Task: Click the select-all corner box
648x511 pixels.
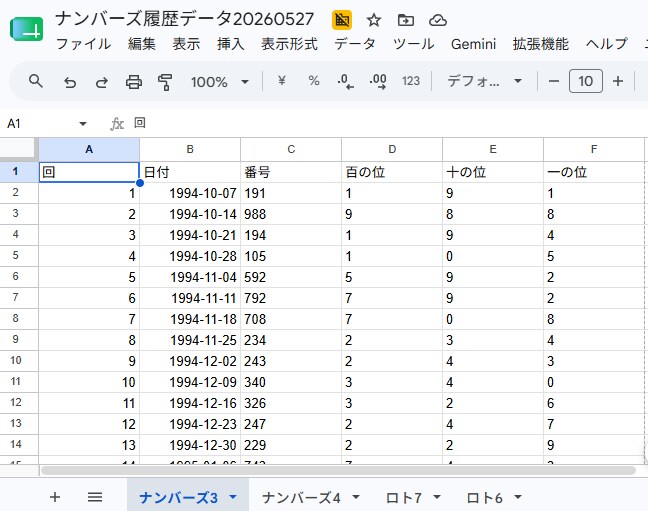Action: 19,149
